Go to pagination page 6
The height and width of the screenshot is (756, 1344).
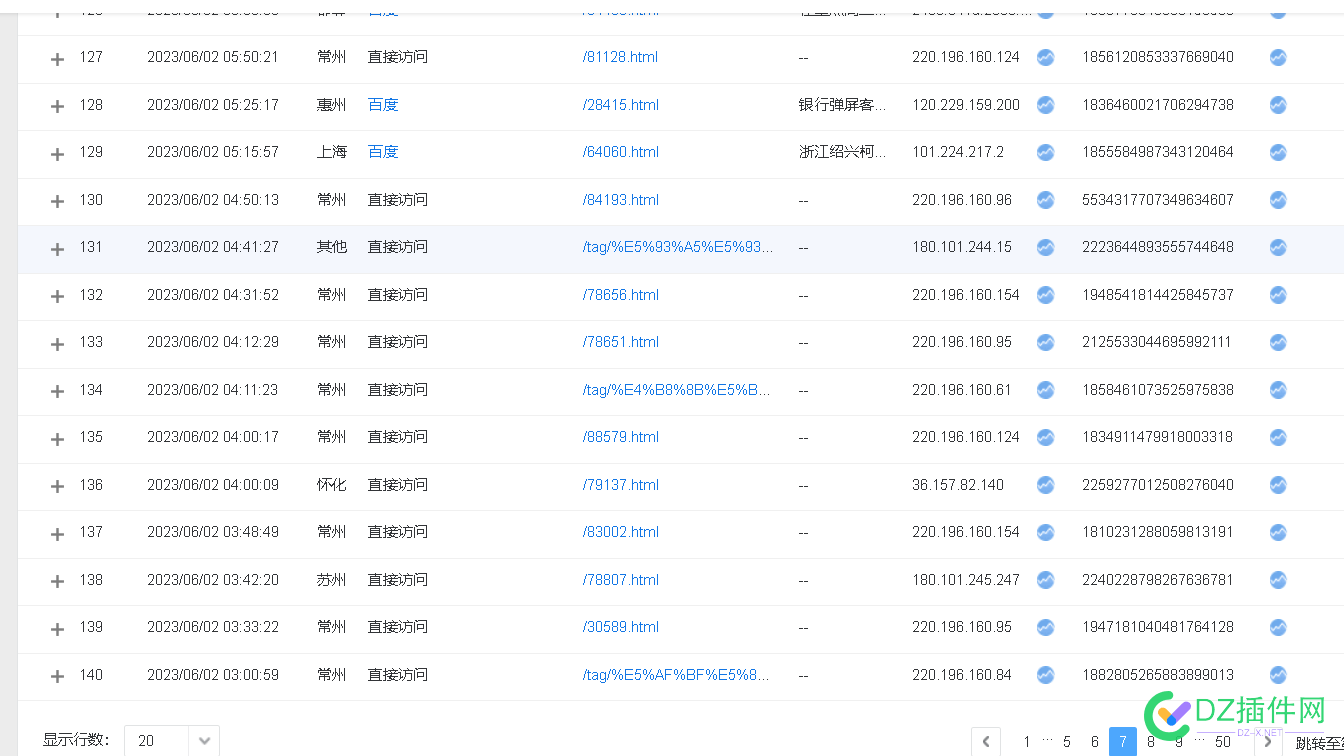[x=1095, y=741]
